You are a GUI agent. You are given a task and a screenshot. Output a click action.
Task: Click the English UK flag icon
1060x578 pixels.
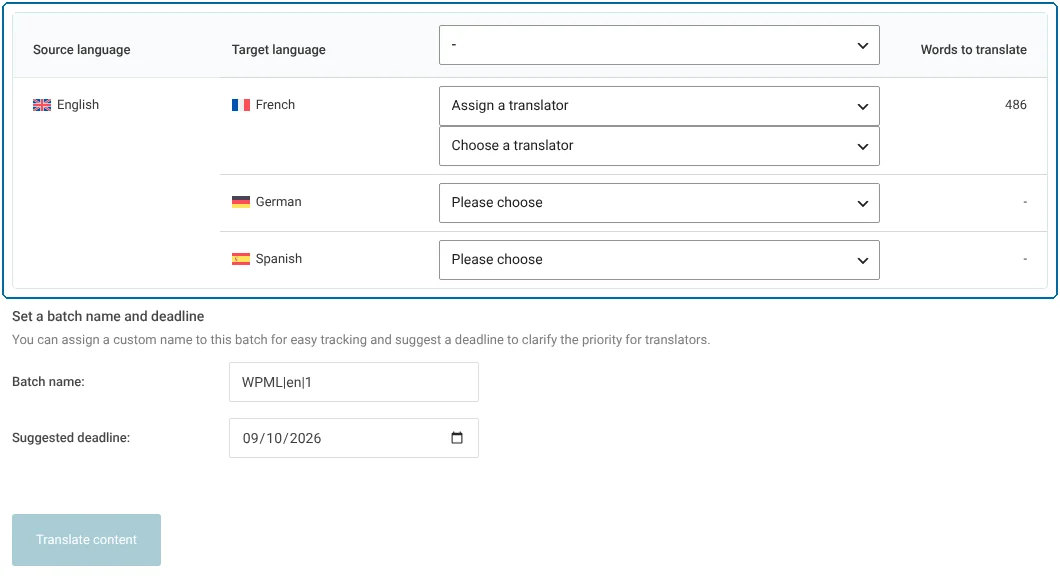[x=42, y=105]
